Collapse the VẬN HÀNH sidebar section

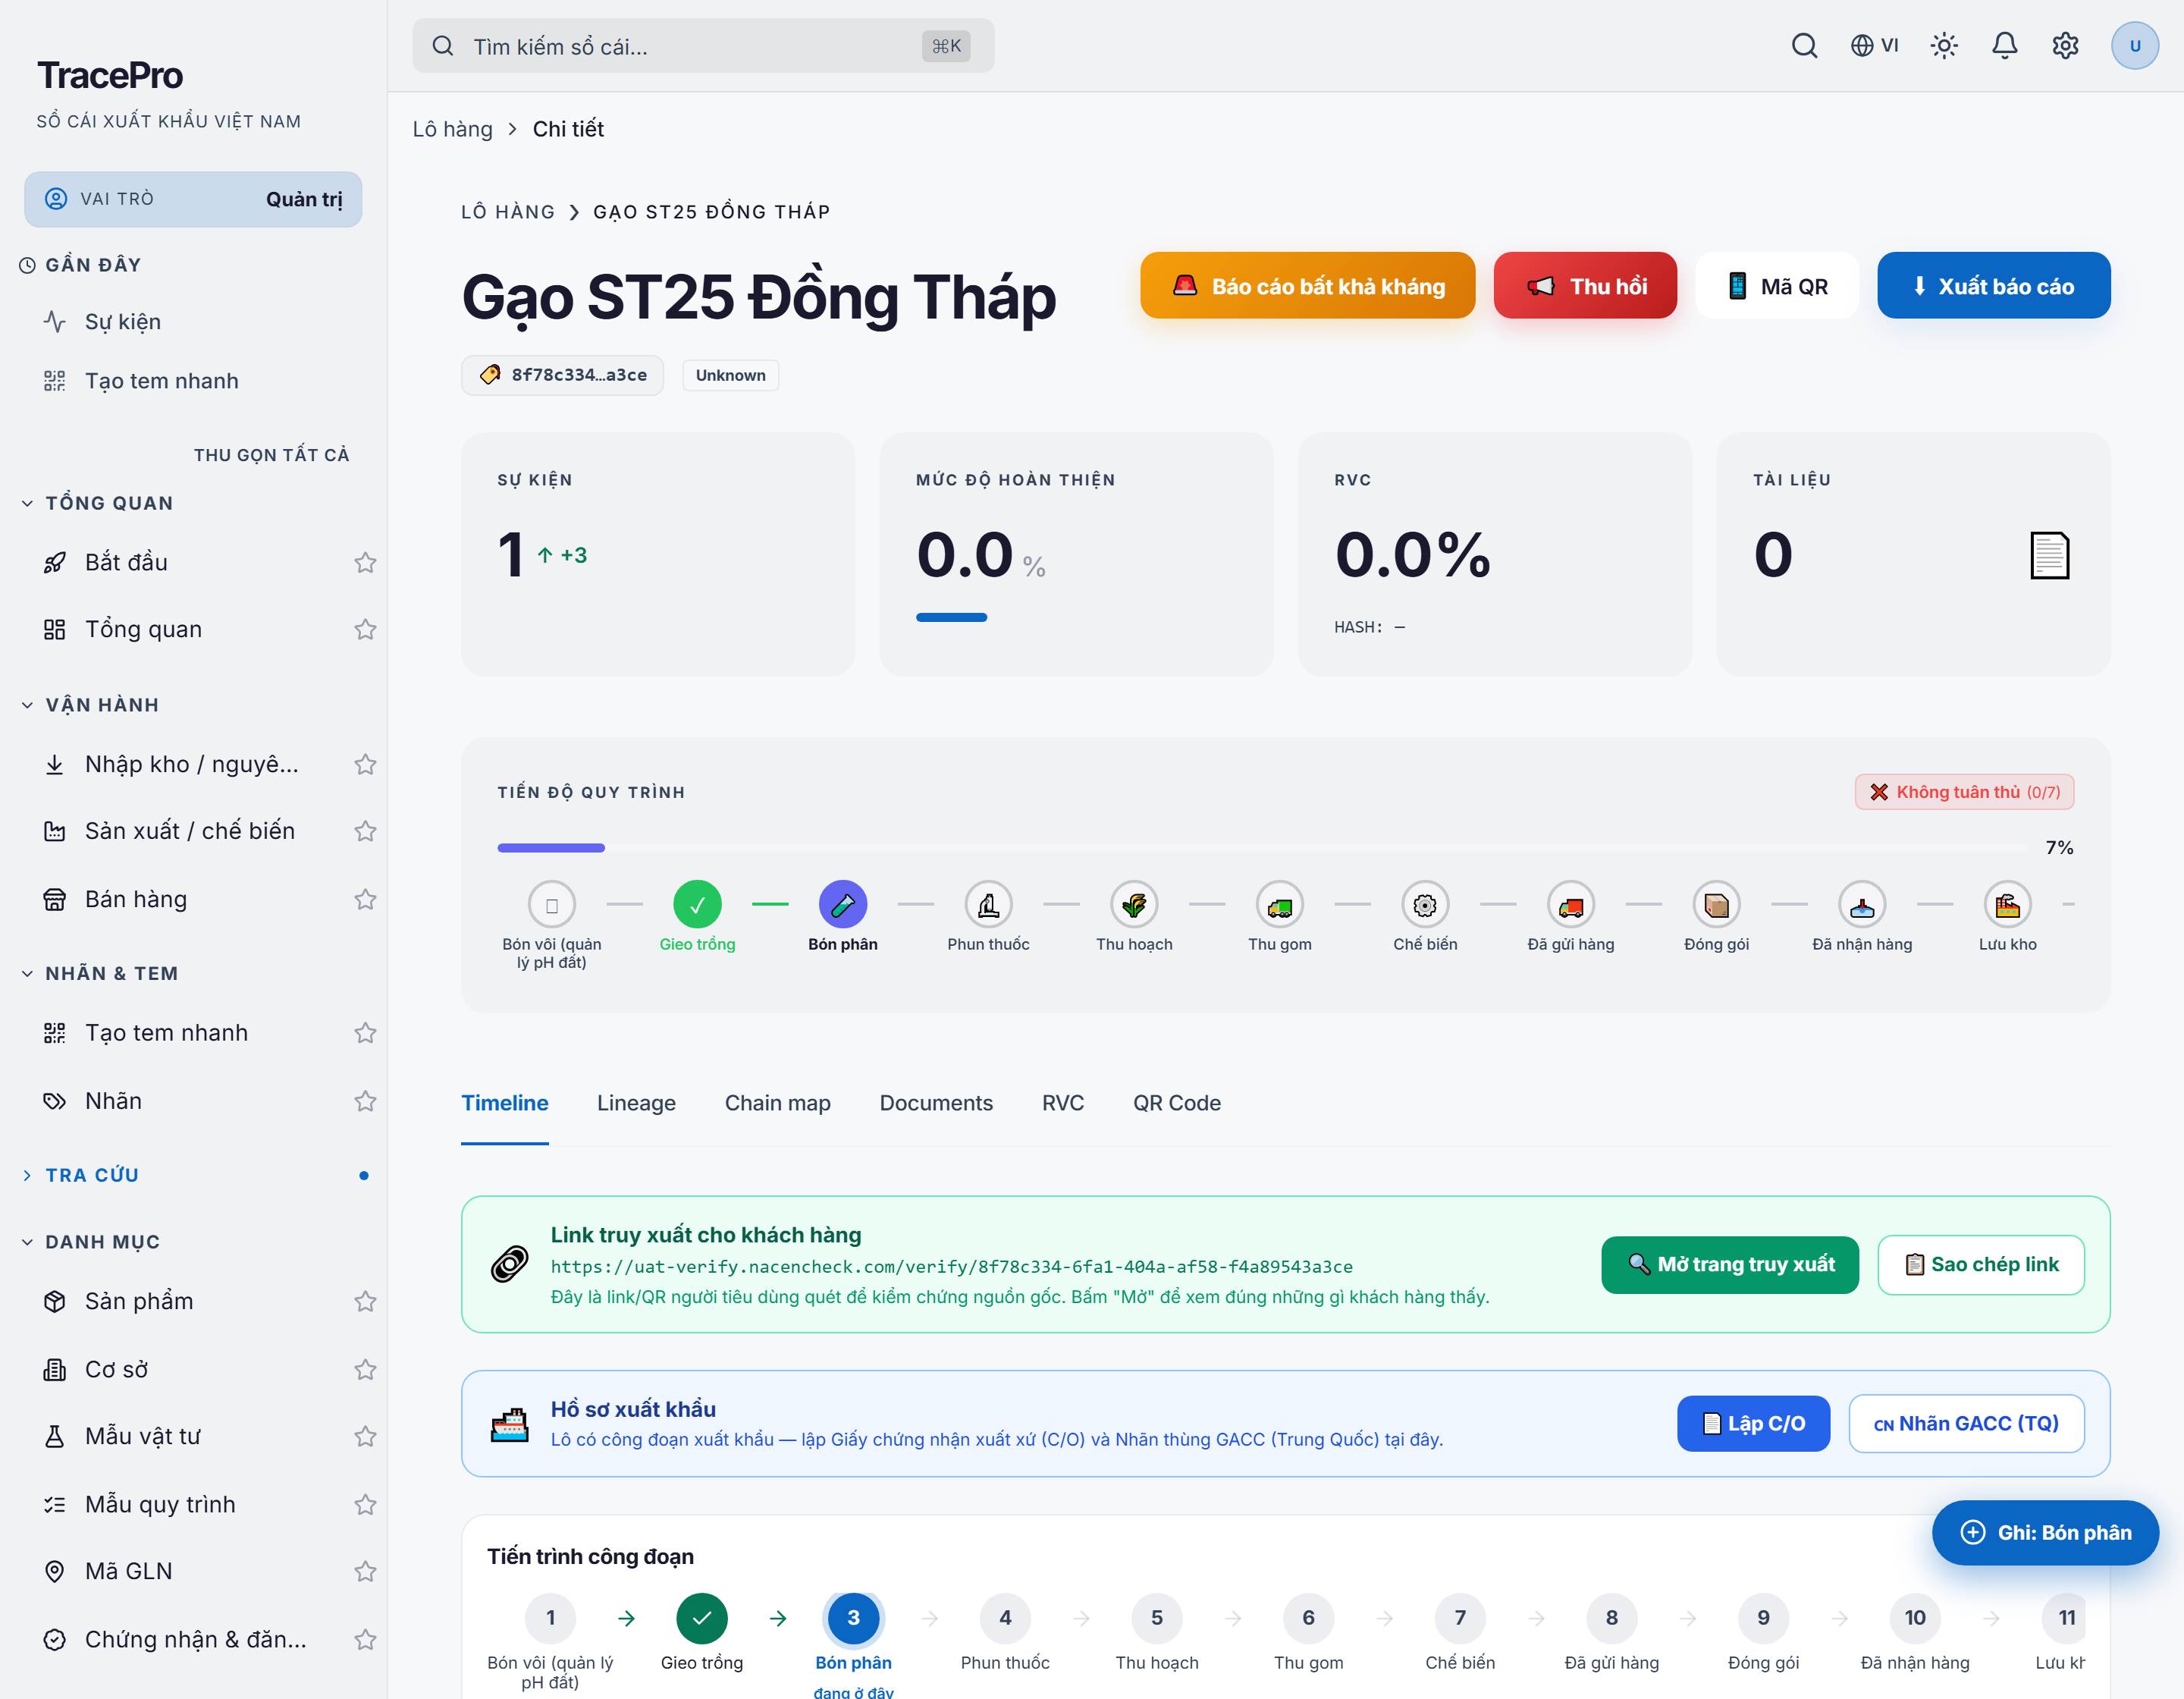click(90, 705)
